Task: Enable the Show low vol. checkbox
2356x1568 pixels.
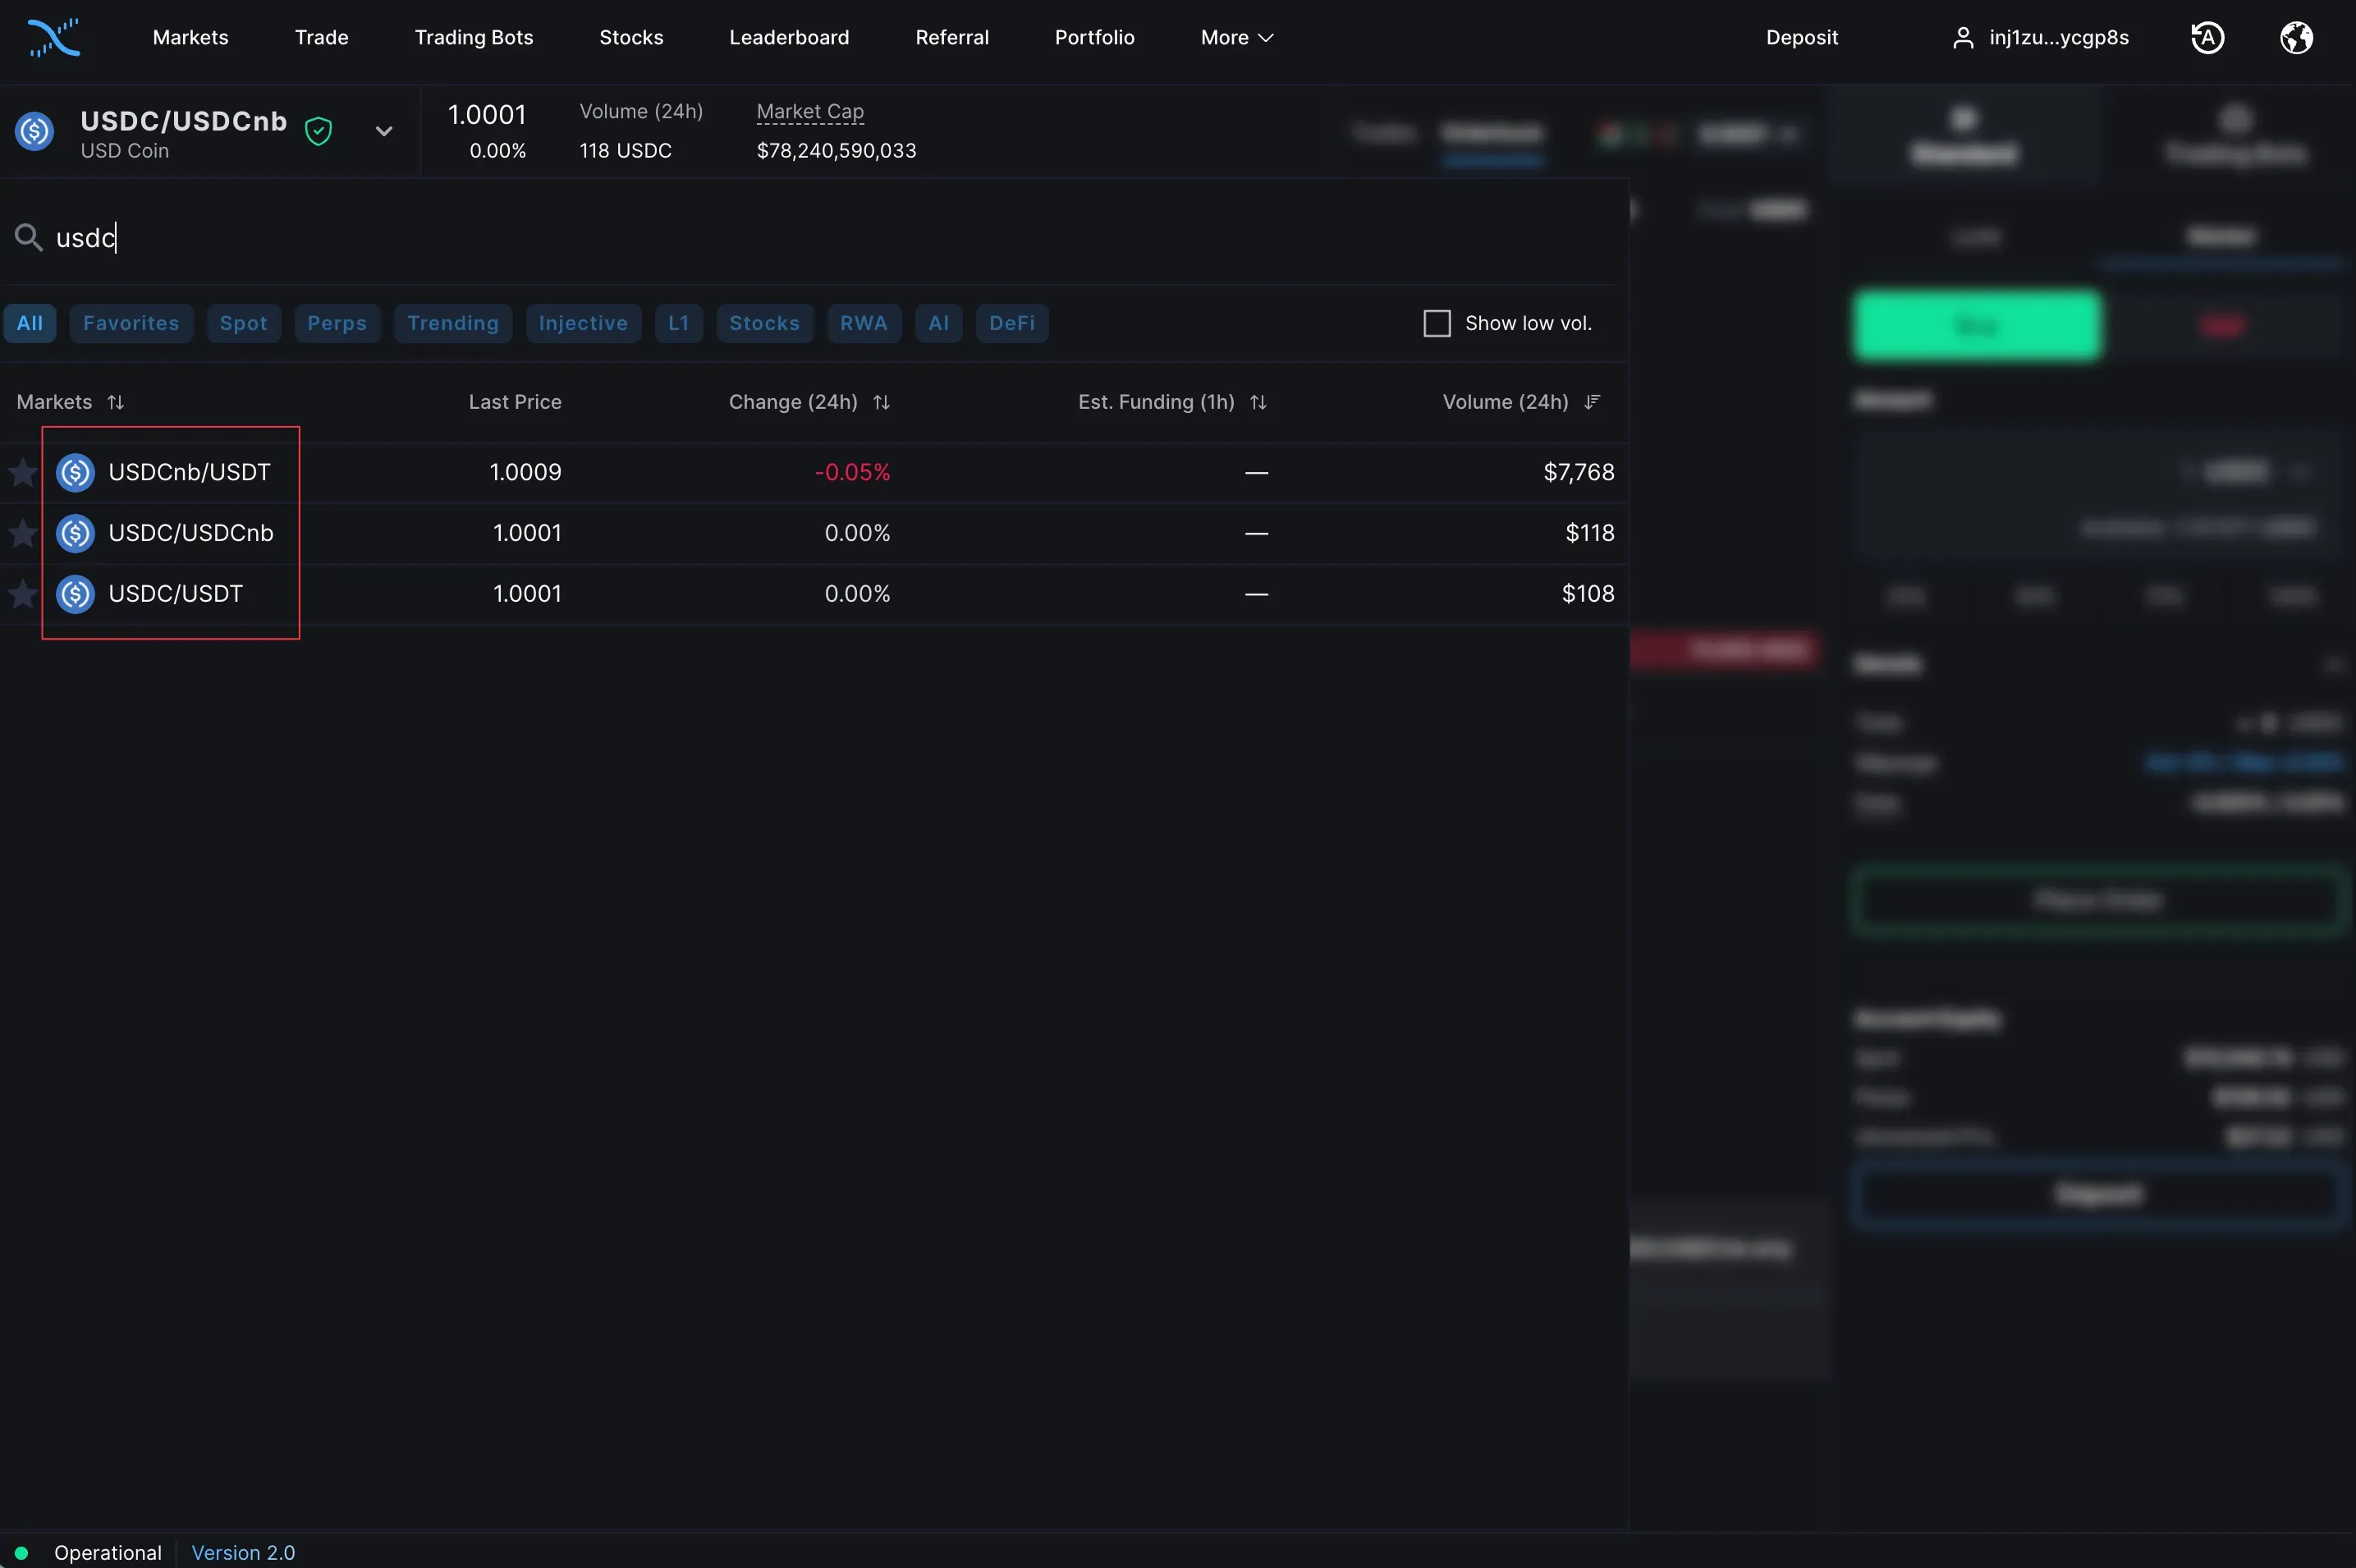Action: pos(1436,323)
